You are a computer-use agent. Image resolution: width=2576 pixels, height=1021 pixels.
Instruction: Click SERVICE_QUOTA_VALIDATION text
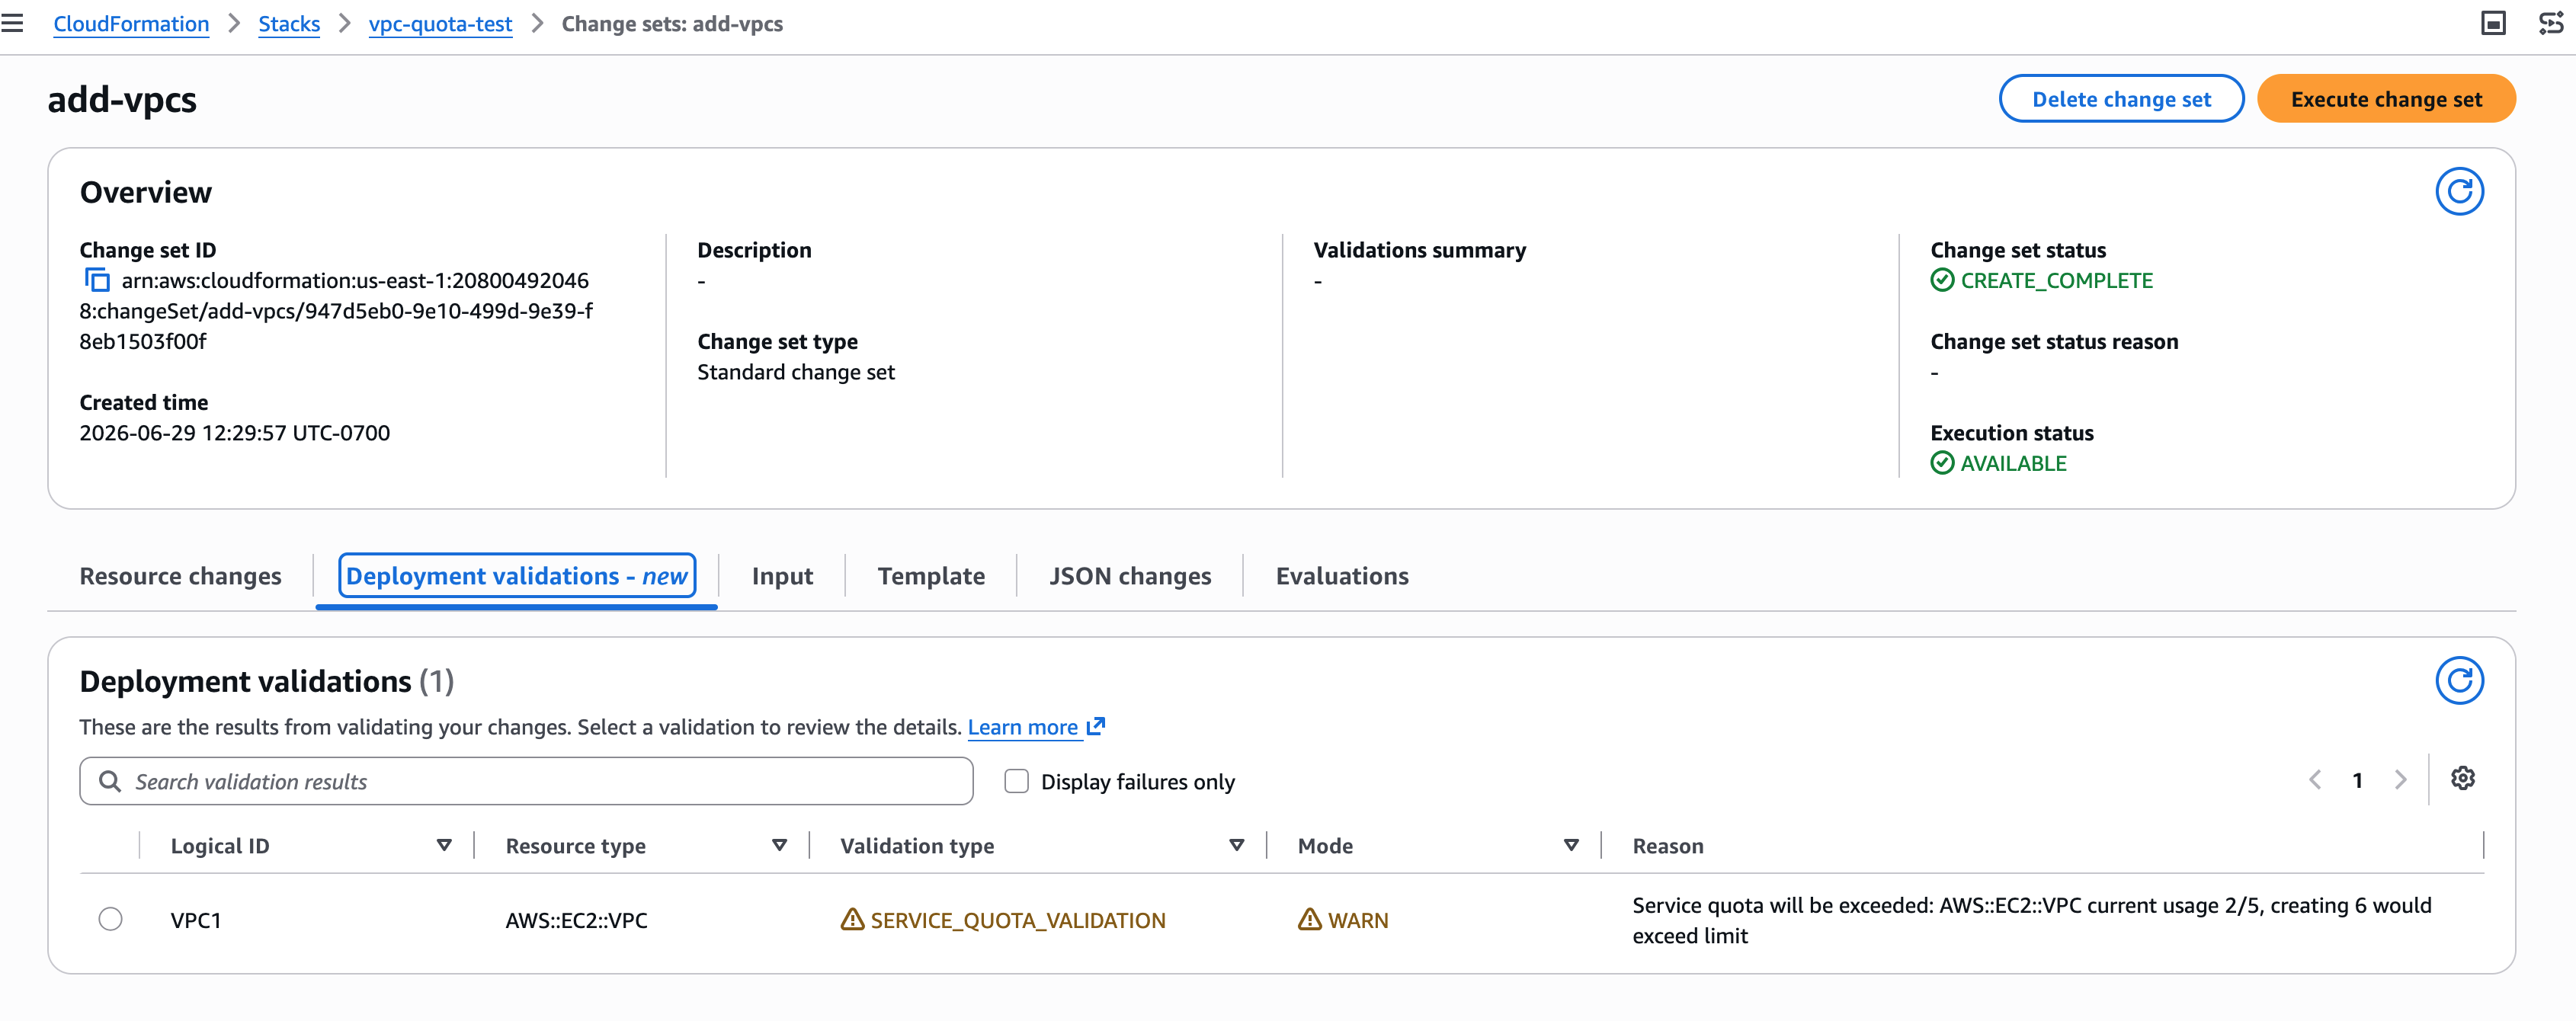(1018, 920)
